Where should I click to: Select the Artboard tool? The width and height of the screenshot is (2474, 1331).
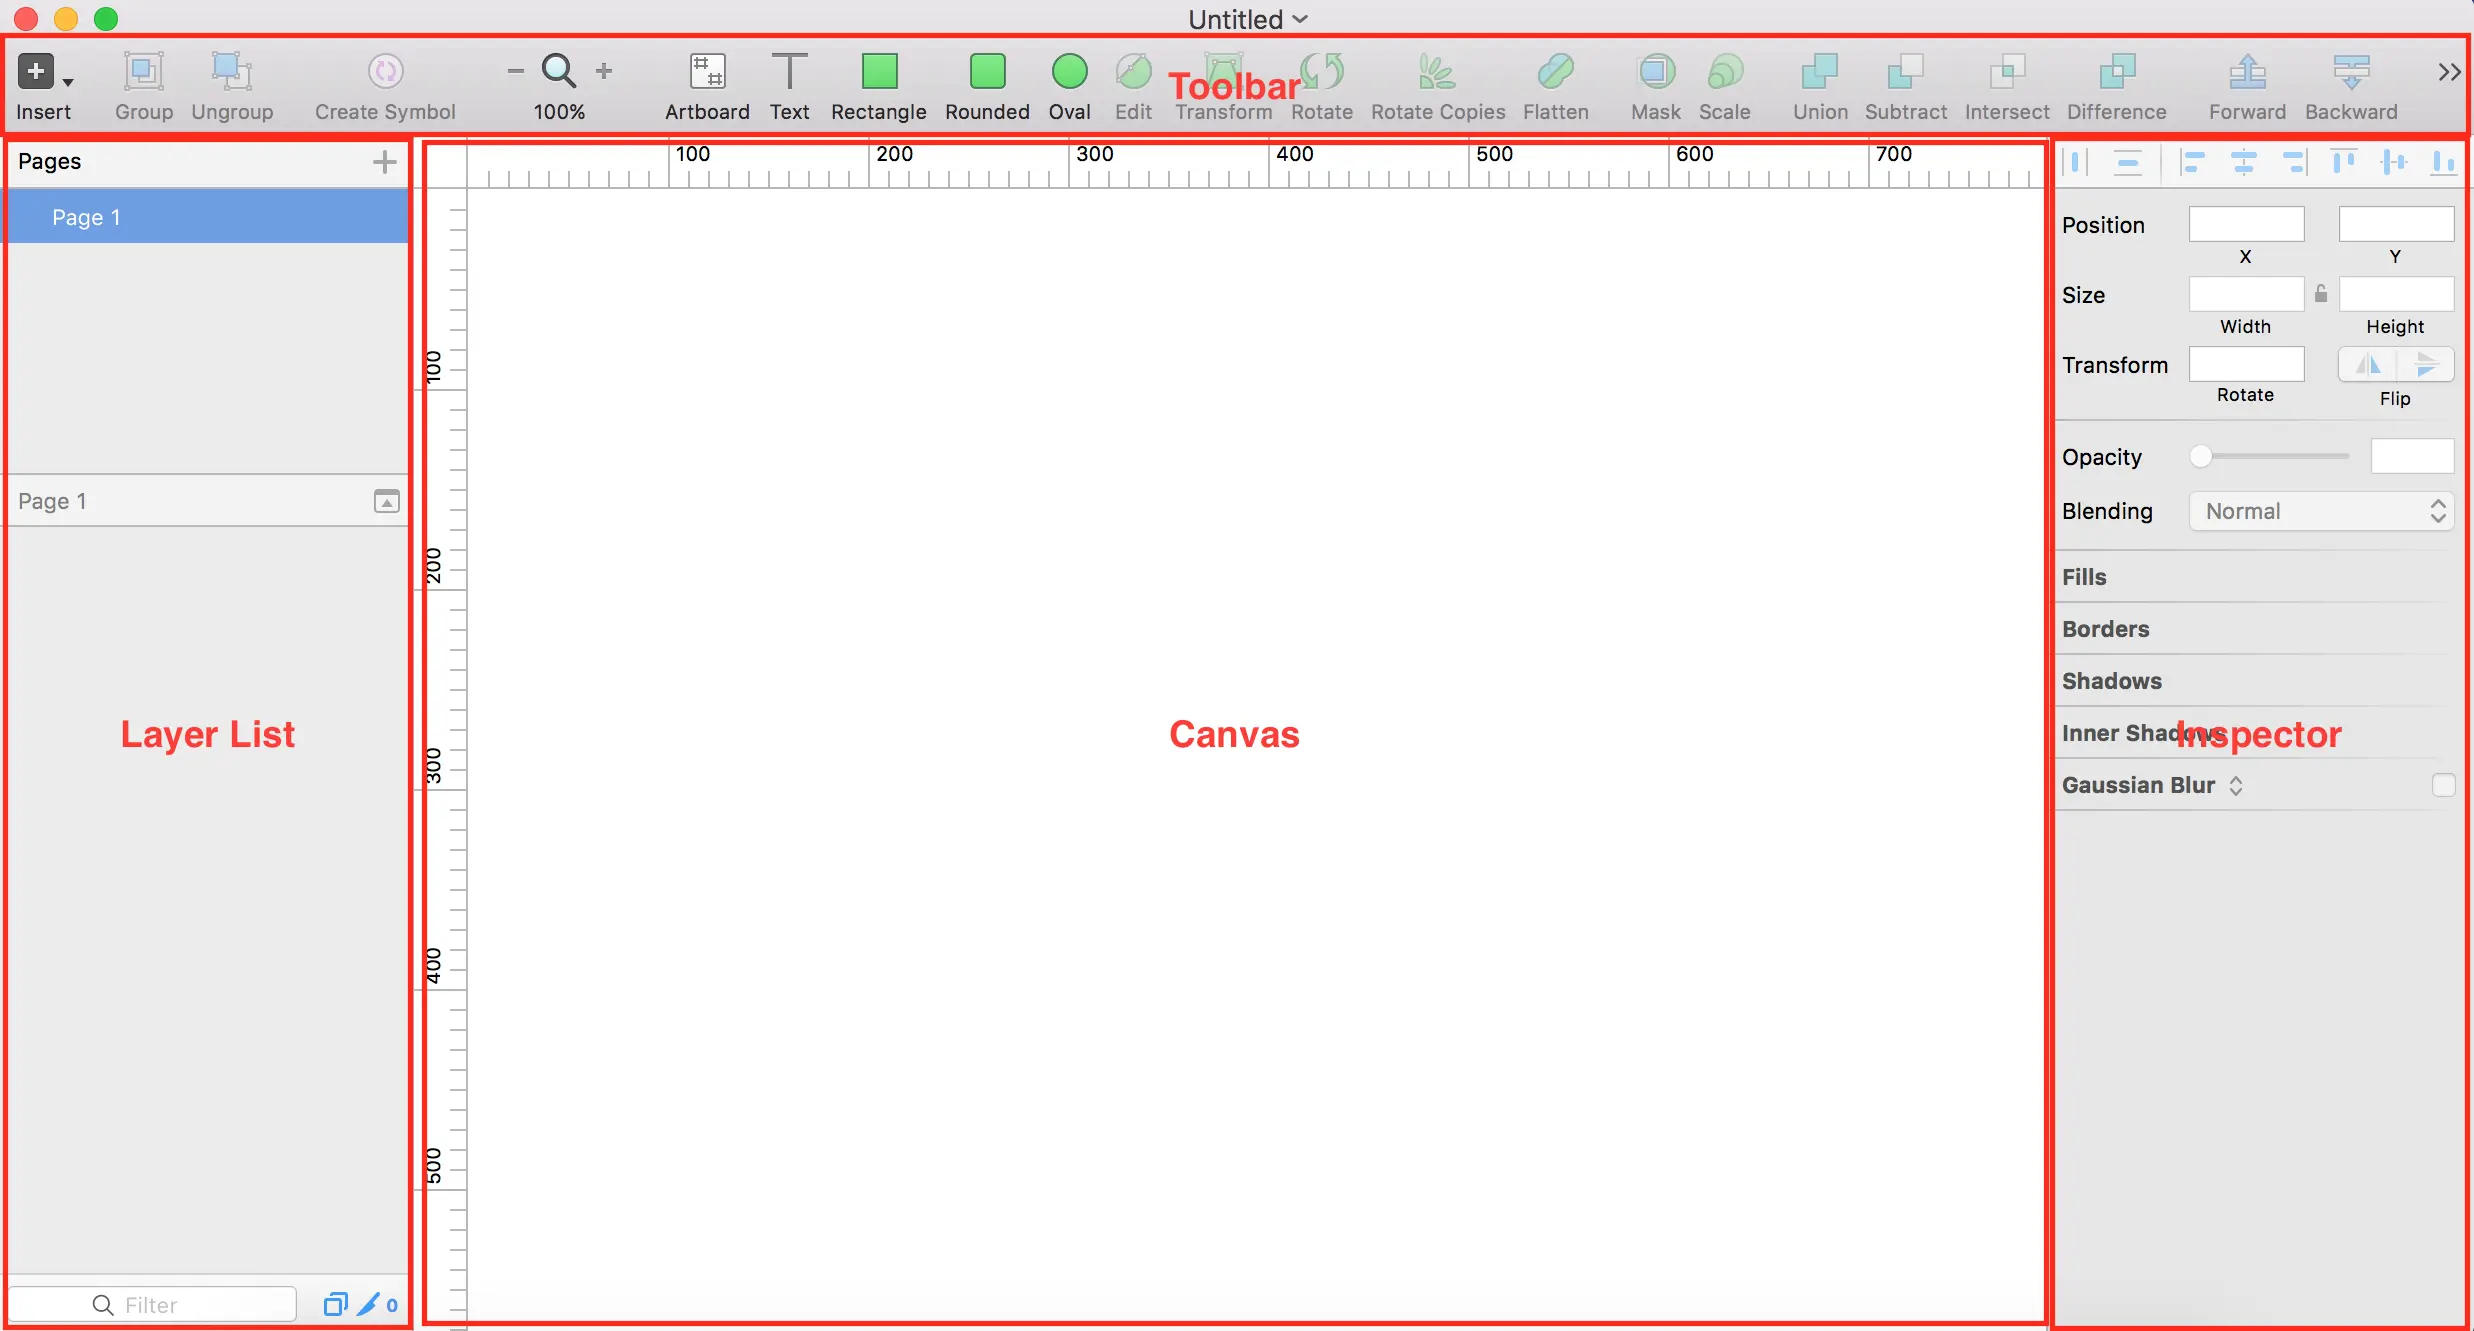pyautogui.click(x=707, y=73)
